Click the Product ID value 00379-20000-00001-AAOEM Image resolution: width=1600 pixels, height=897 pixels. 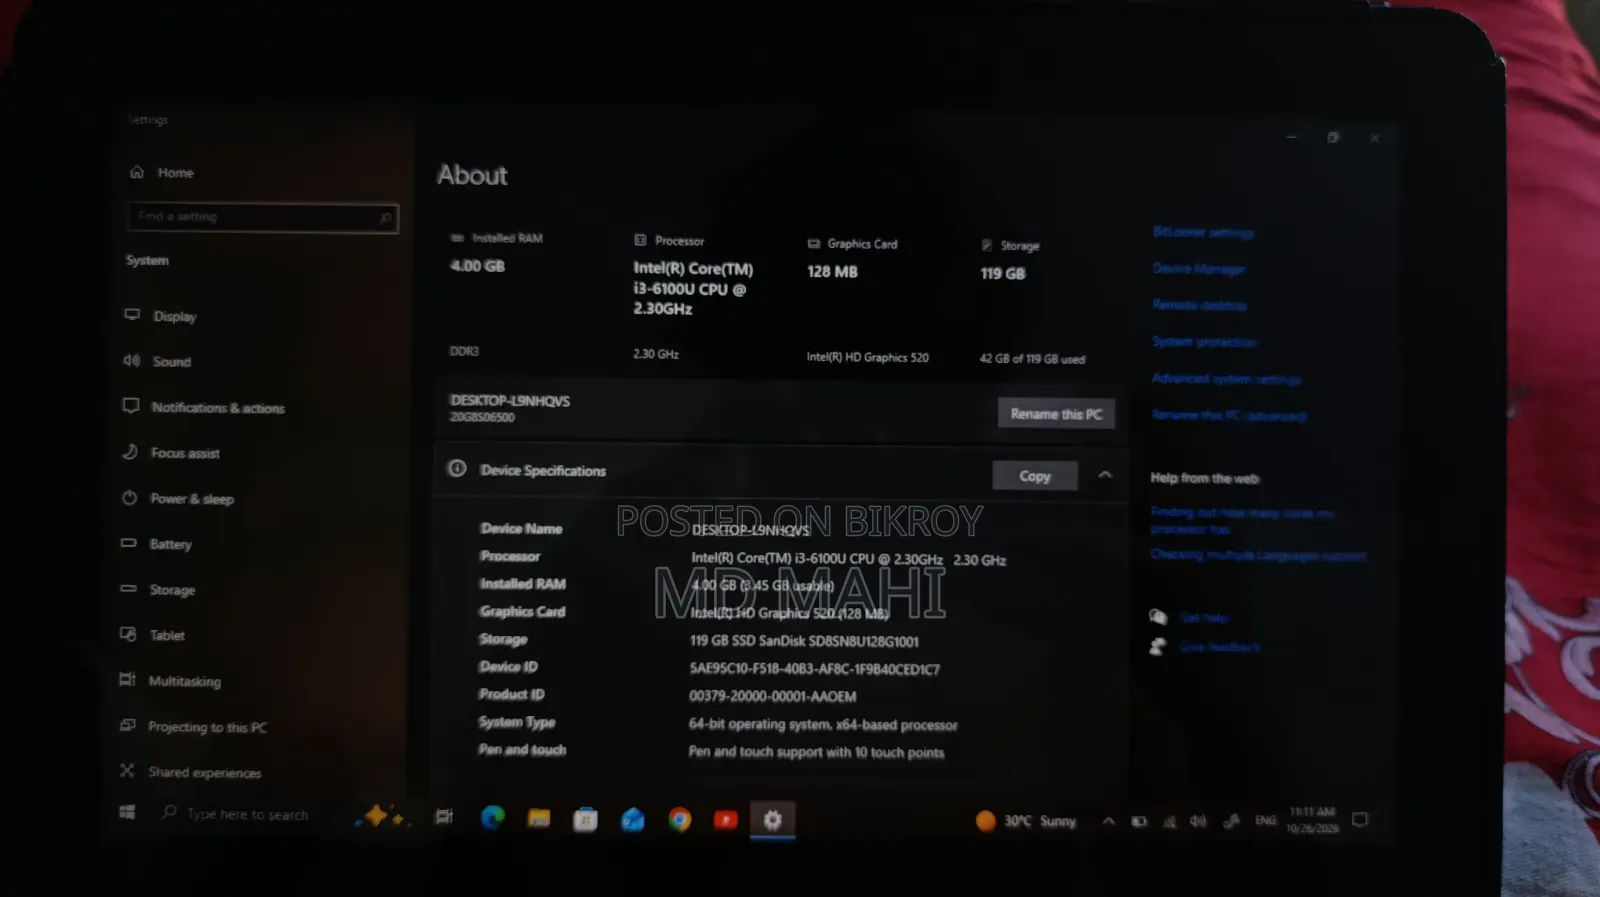[x=772, y=696]
